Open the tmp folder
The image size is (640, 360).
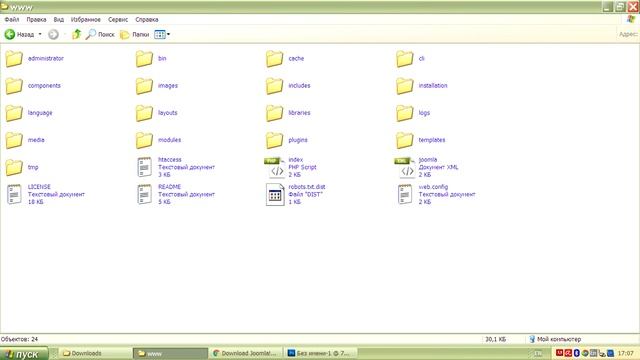coord(22,167)
